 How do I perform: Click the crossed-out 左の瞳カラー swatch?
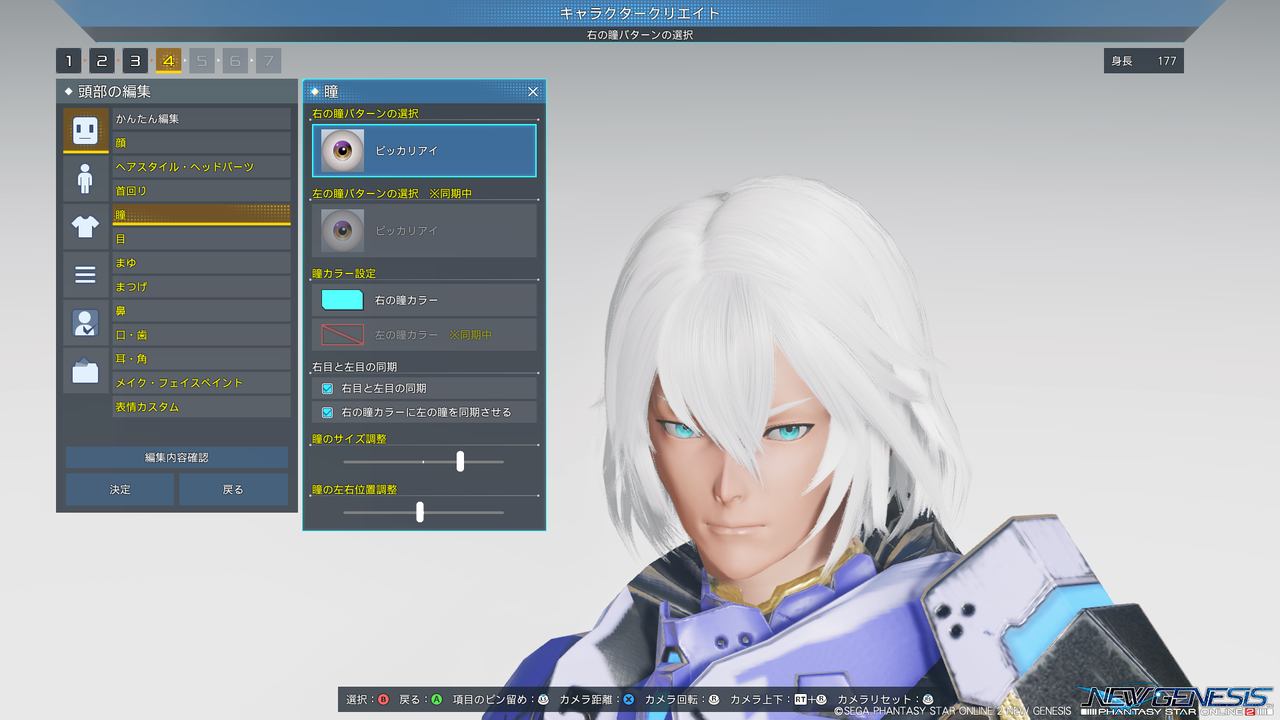(x=341, y=335)
